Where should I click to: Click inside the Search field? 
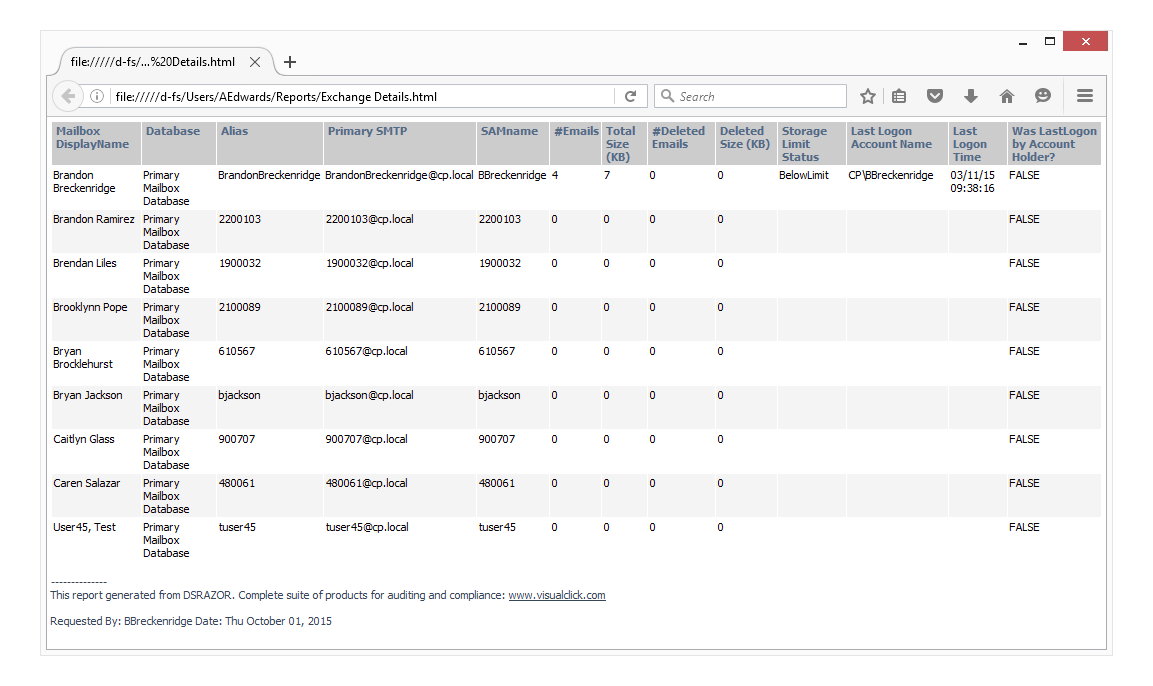click(x=760, y=97)
